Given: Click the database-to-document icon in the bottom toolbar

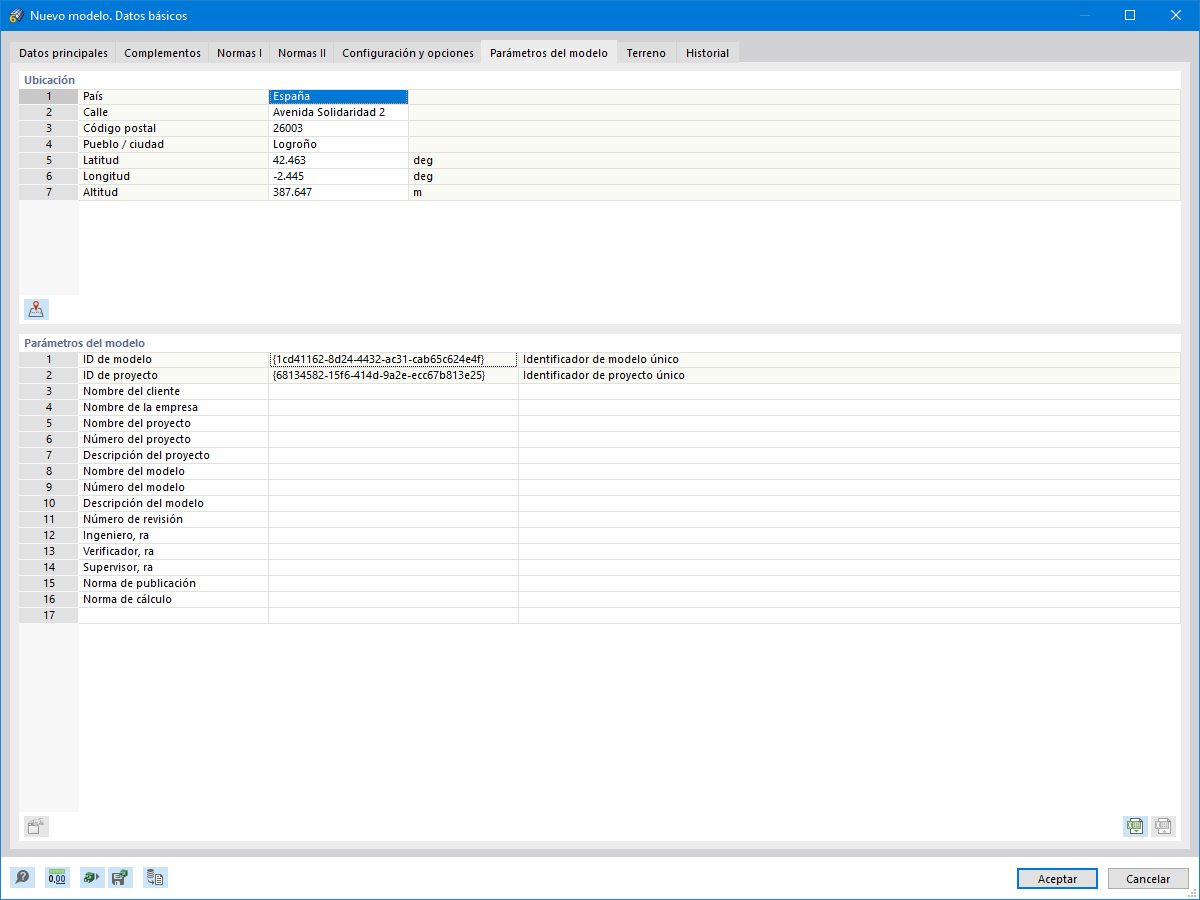Looking at the screenshot, I should [156, 878].
